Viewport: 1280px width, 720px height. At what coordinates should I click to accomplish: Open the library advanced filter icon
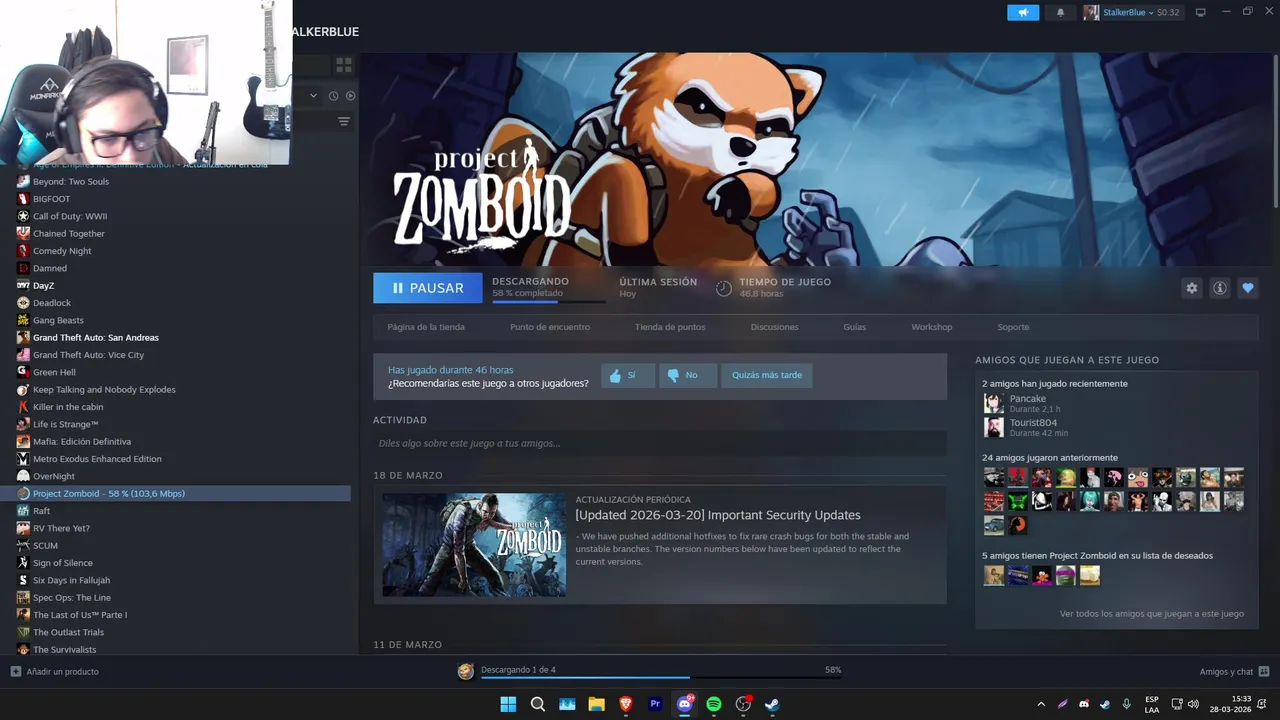[x=344, y=121]
